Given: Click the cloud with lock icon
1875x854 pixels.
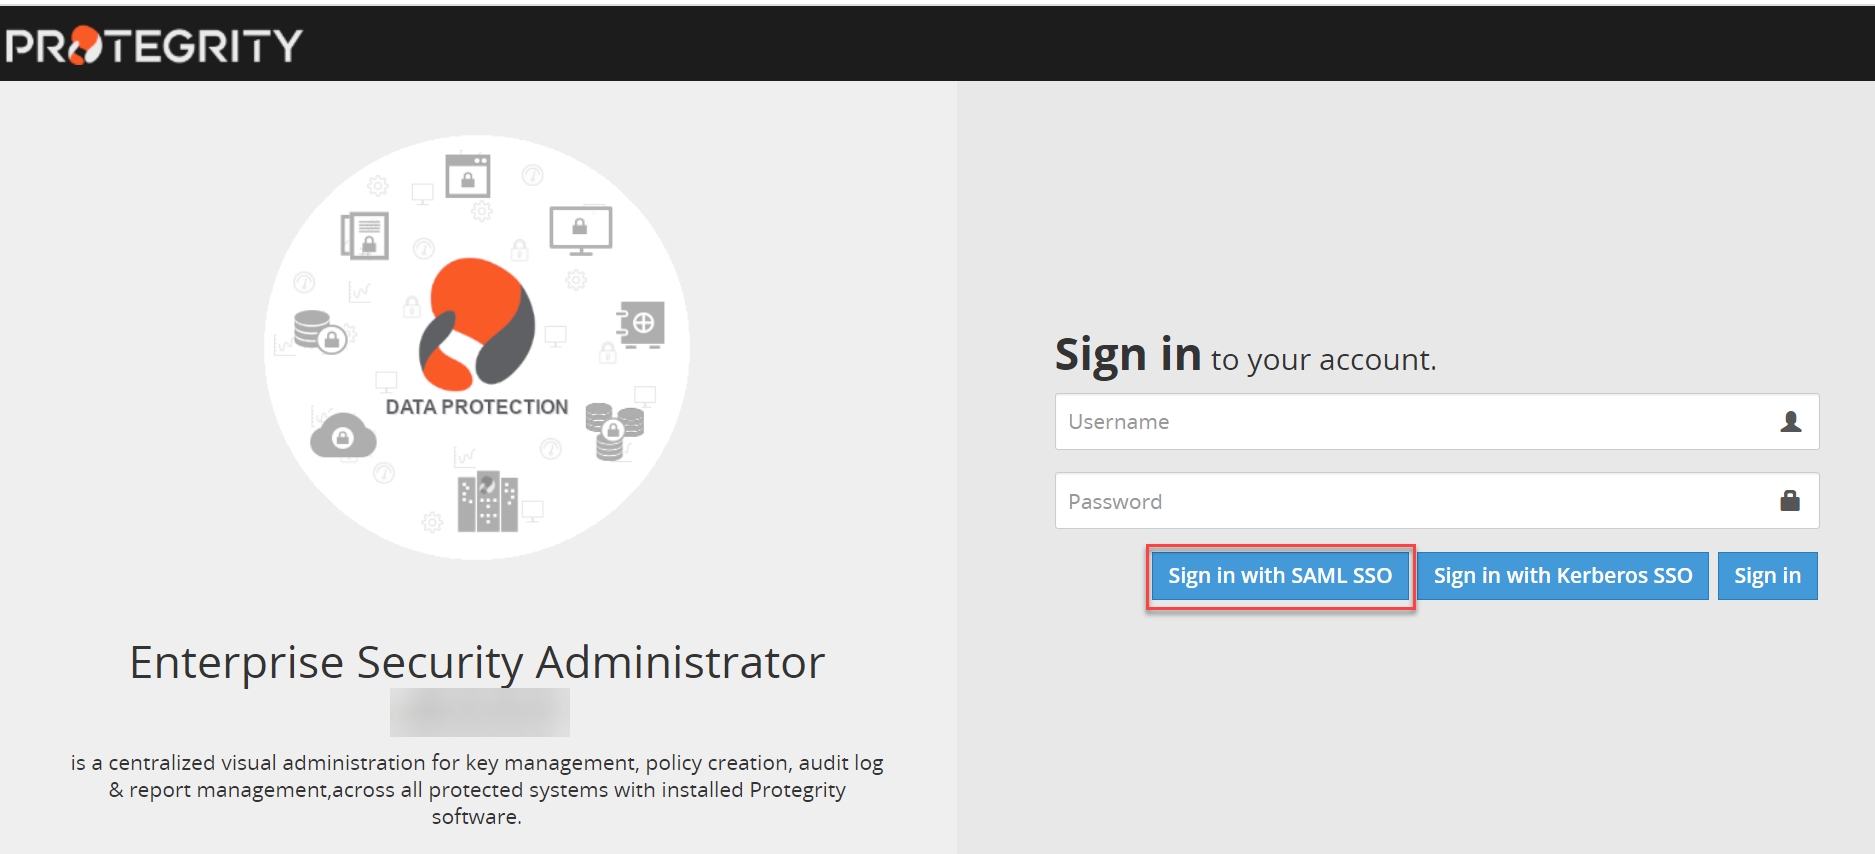Looking at the screenshot, I should click(343, 436).
